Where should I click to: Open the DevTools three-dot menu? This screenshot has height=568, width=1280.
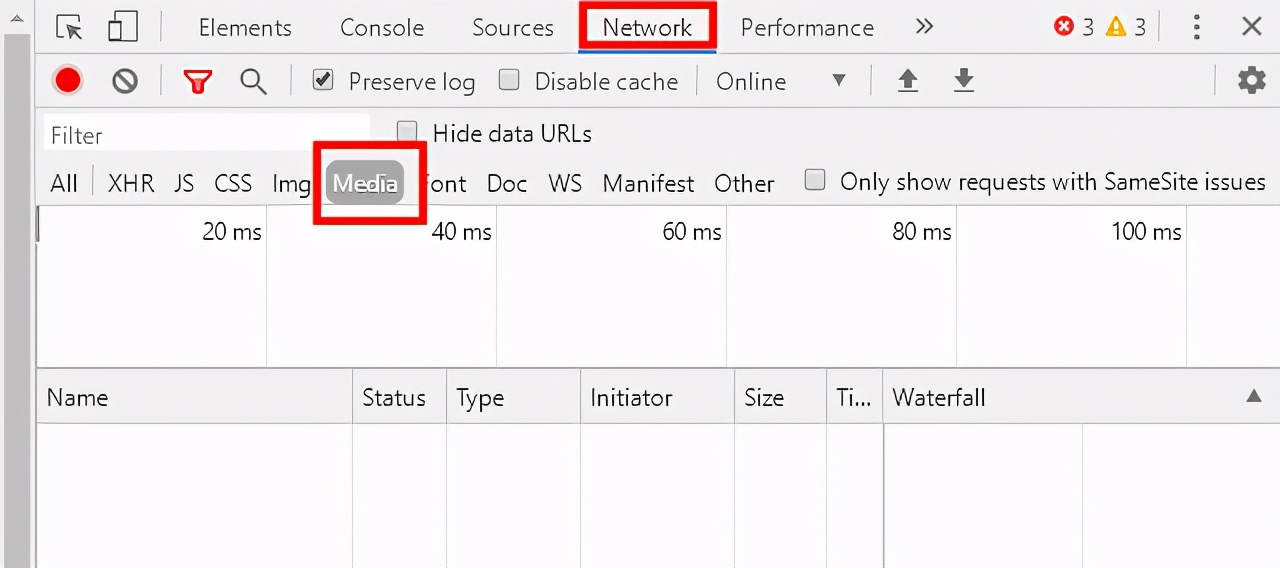click(x=1196, y=27)
